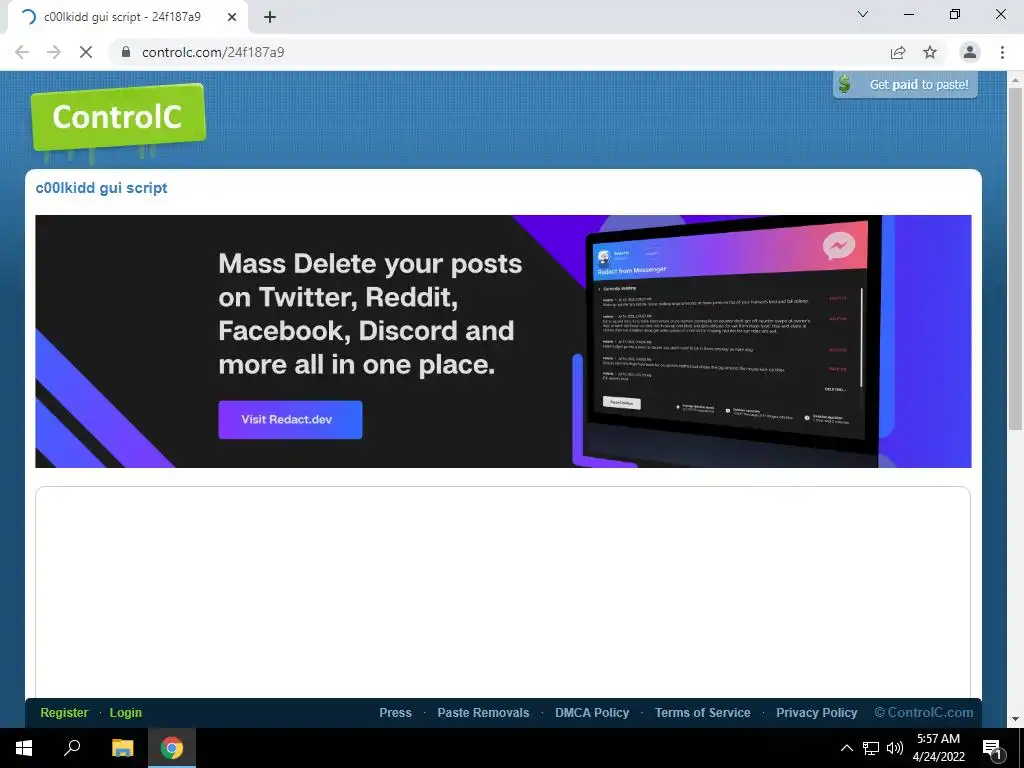Click Visit Redact.dev button
The width and height of the screenshot is (1024, 768).
point(290,420)
